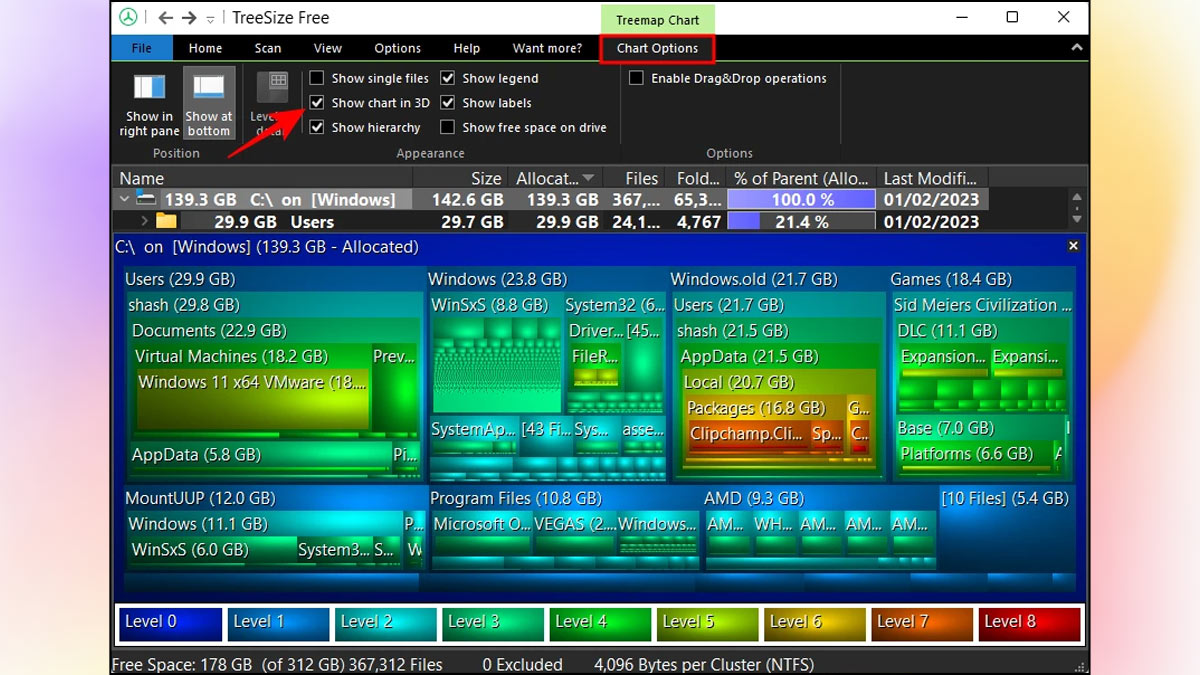Click the 100.0 % parent bar cell
1200x675 pixels.
click(801, 199)
